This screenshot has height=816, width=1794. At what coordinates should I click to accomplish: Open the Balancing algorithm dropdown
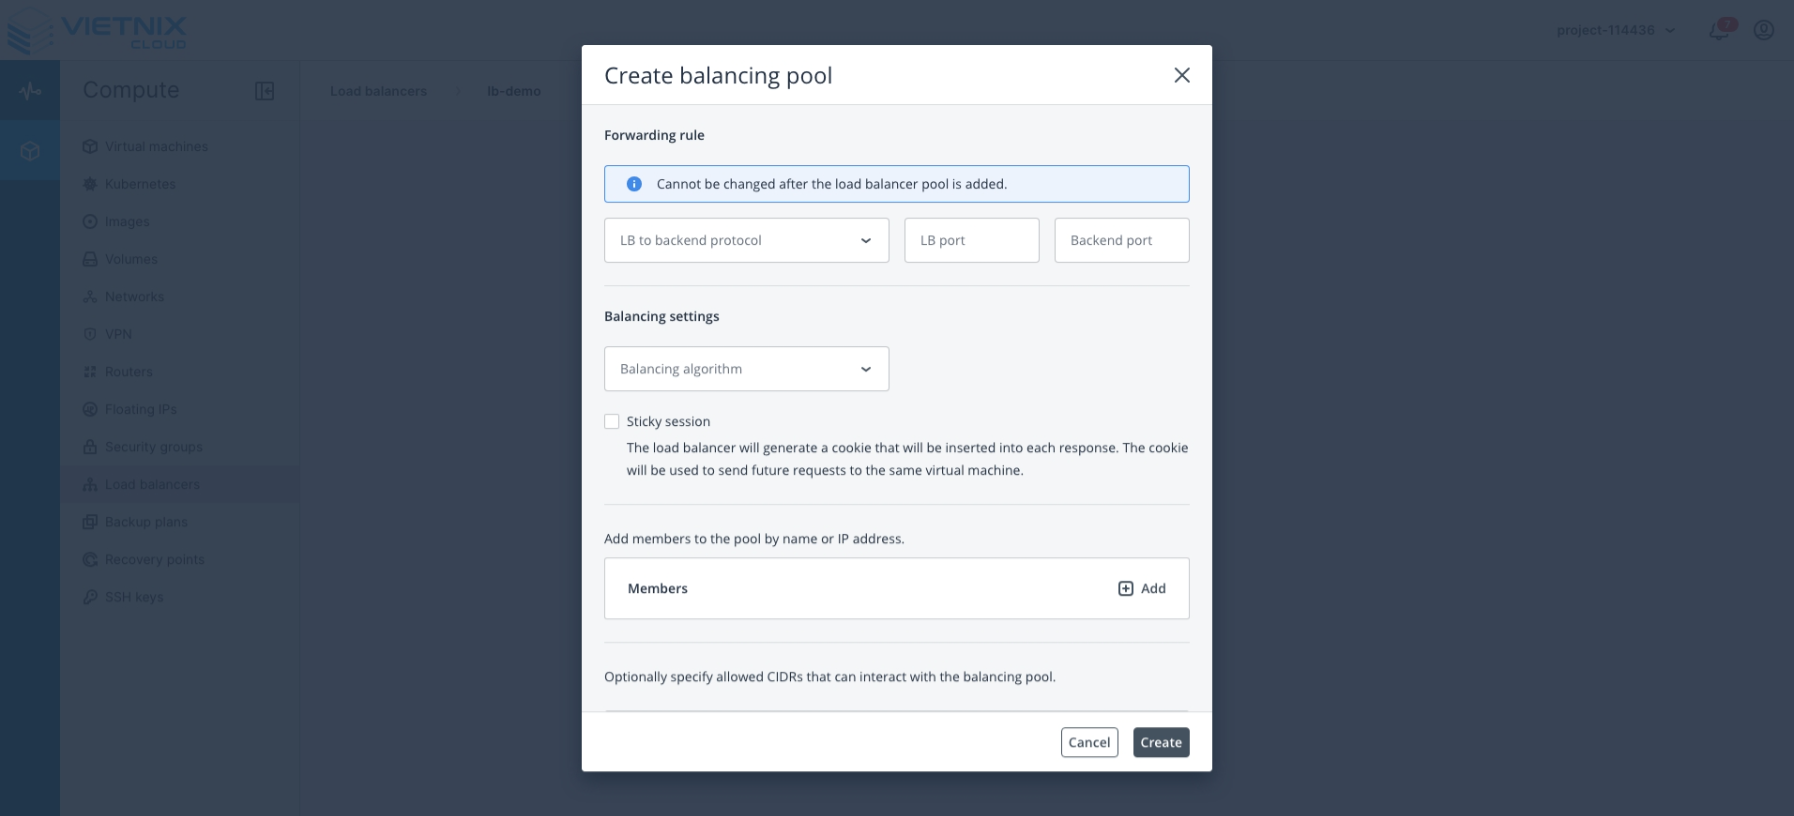(x=746, y=369)
